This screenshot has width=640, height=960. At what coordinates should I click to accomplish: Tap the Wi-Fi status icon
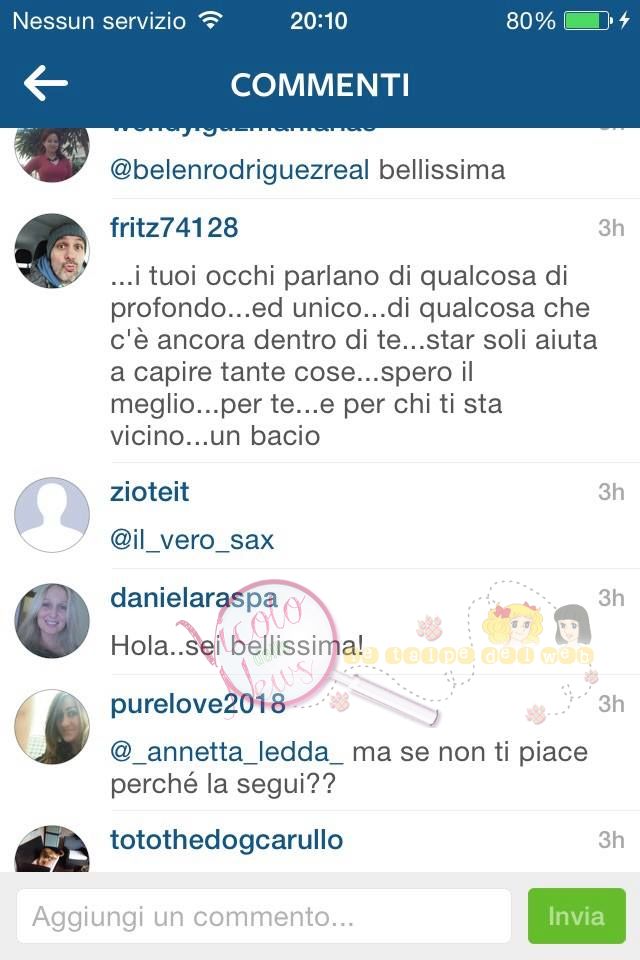coord(211,20)
